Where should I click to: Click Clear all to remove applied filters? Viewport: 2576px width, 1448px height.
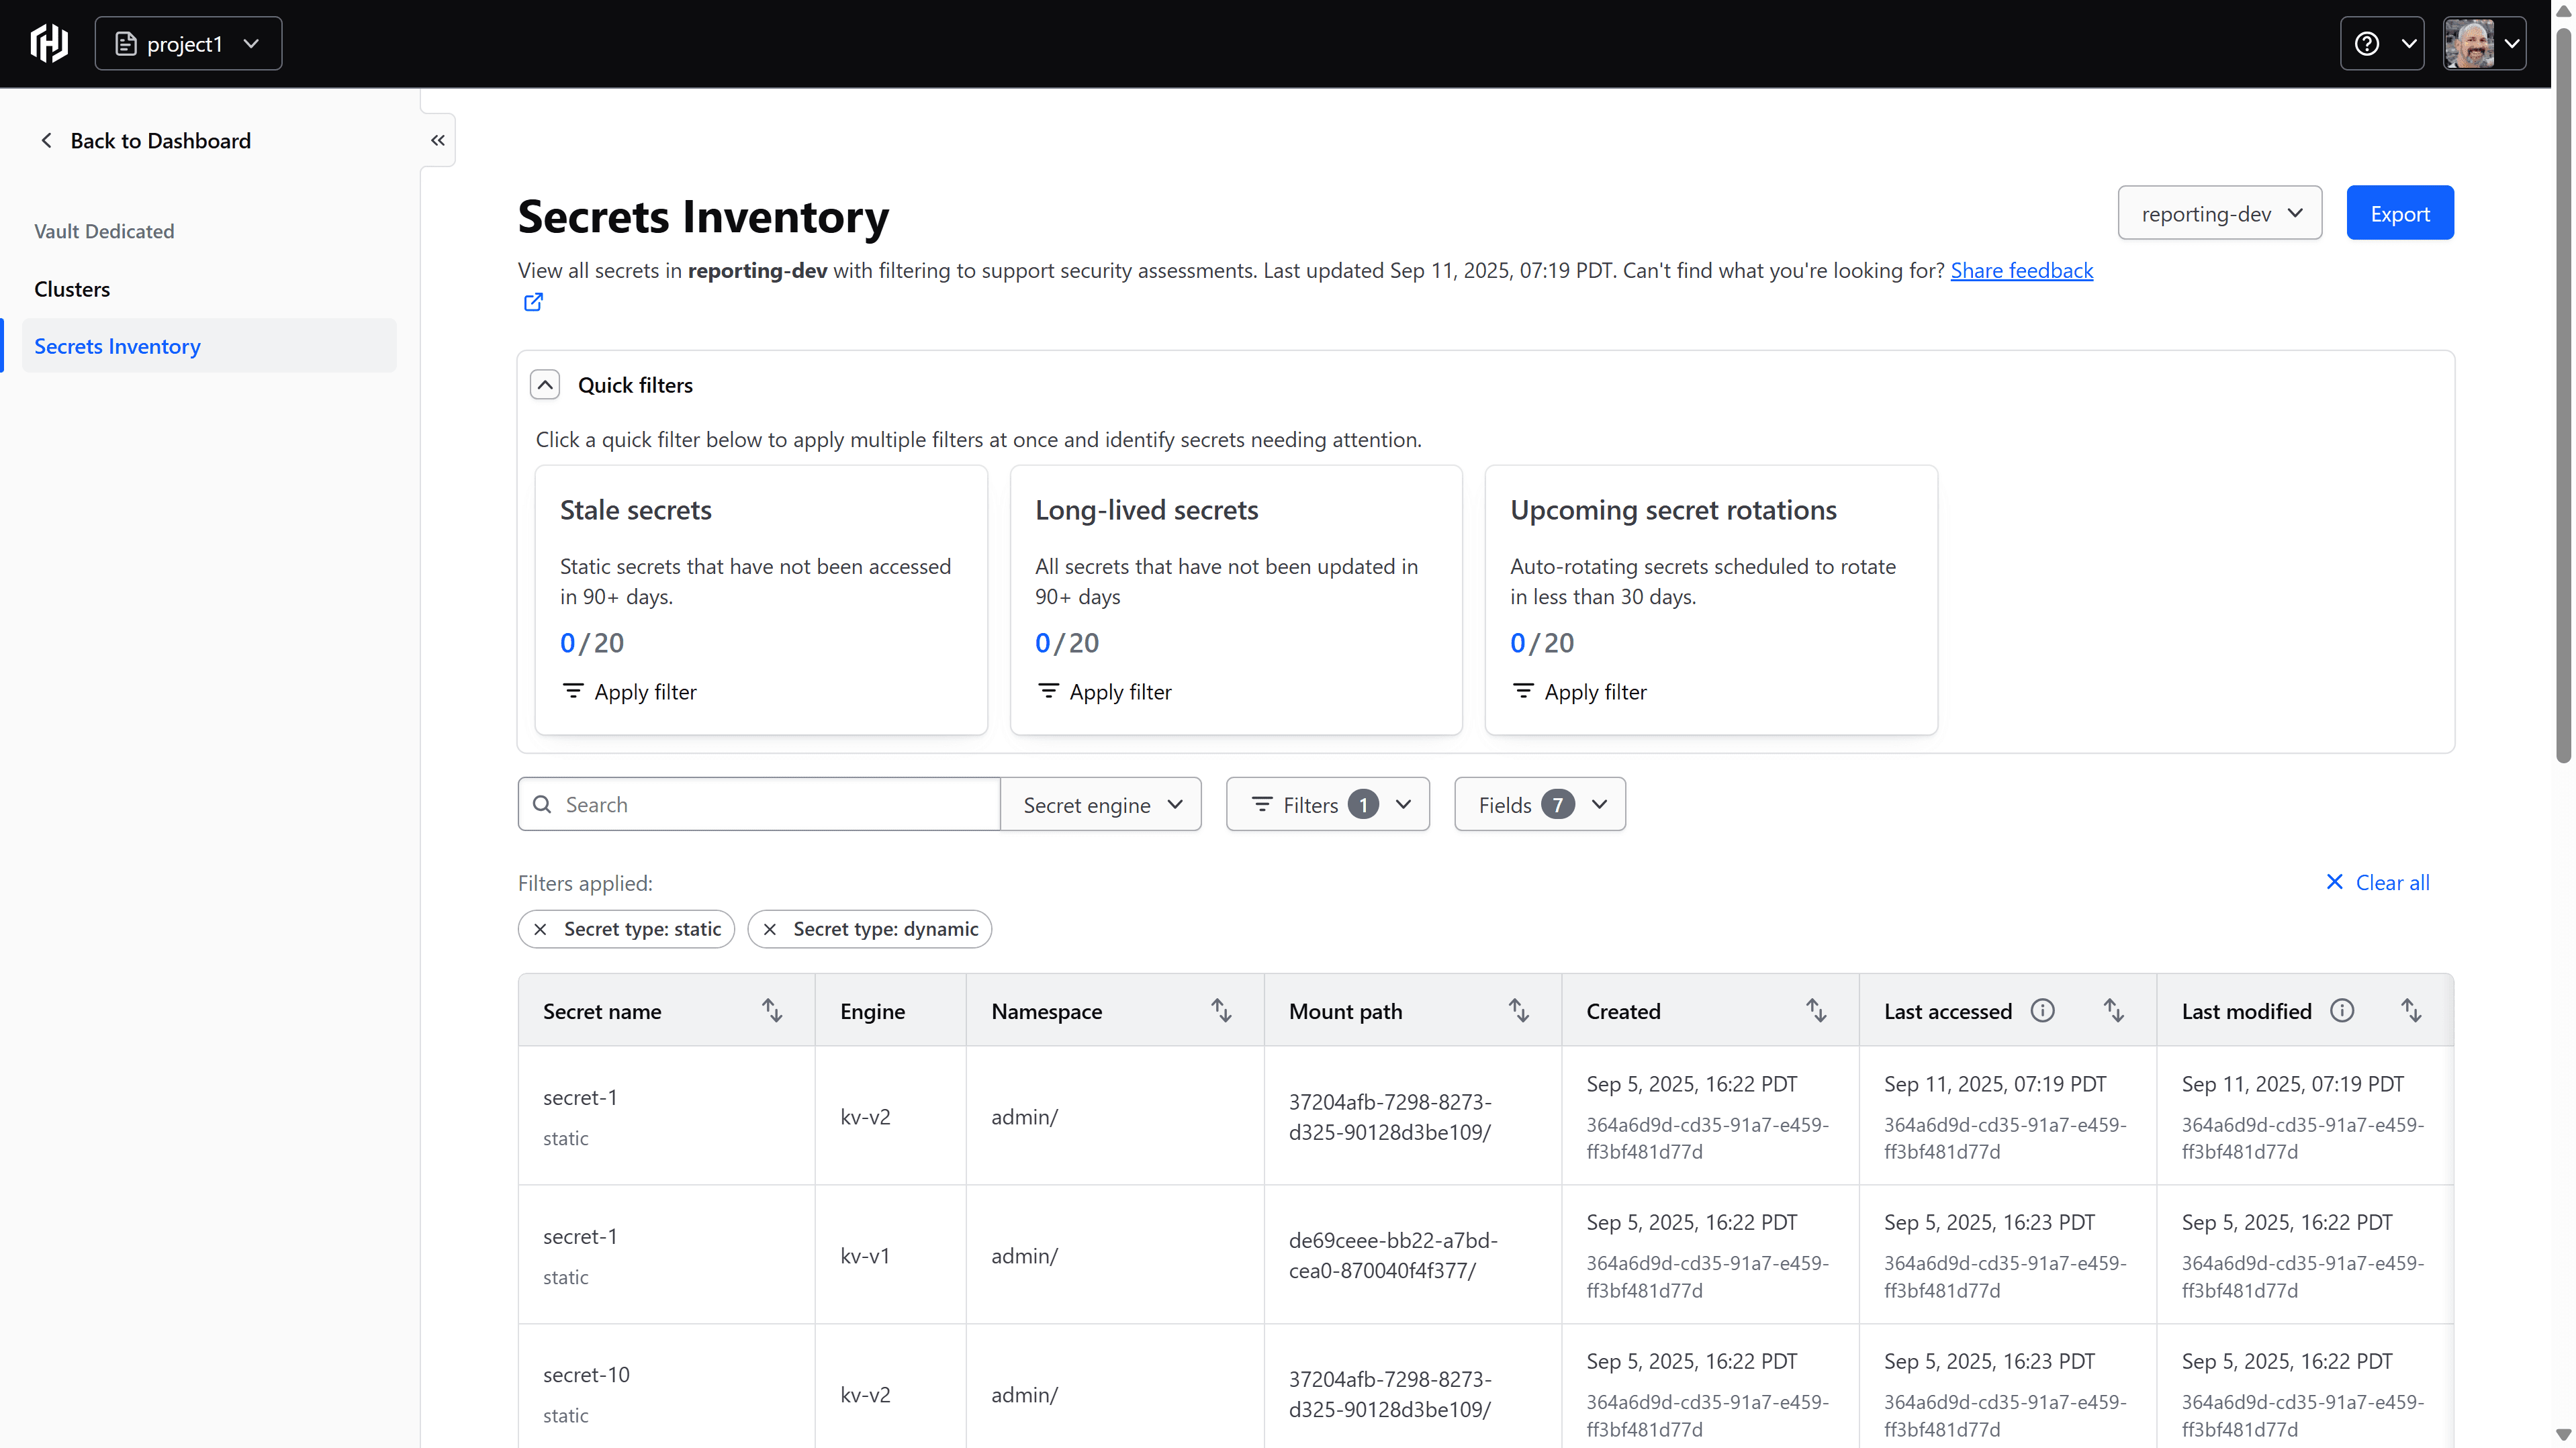2377,881
